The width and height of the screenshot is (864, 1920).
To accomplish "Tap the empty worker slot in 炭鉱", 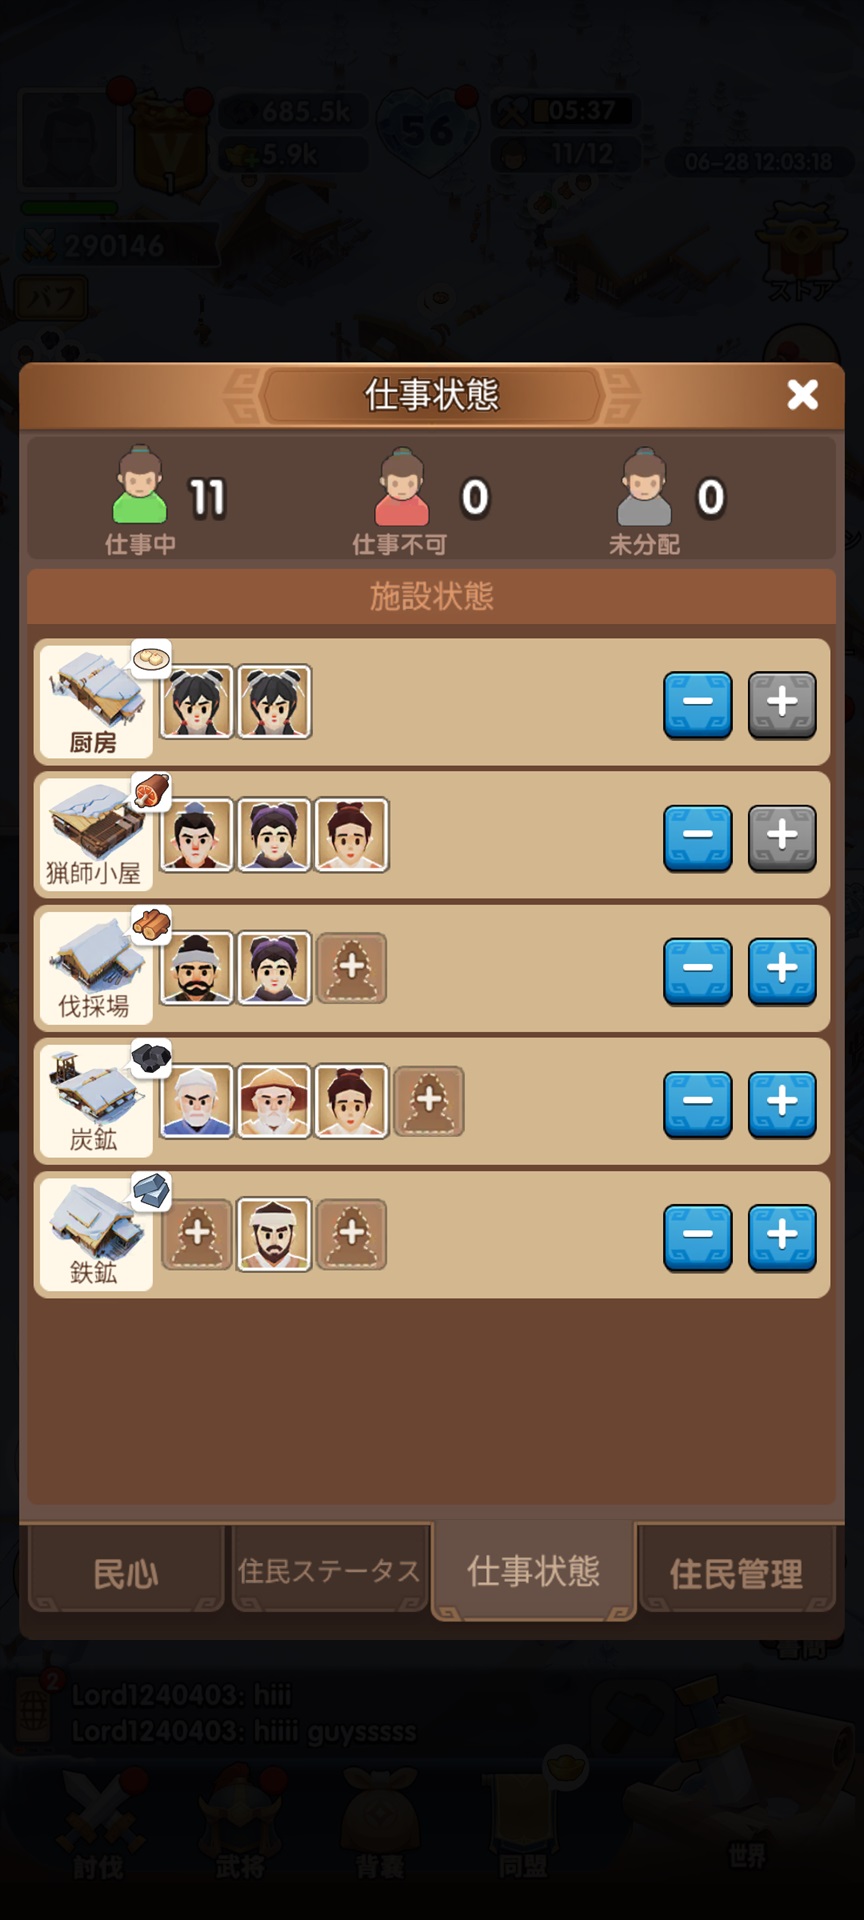I will [429, 1101].
